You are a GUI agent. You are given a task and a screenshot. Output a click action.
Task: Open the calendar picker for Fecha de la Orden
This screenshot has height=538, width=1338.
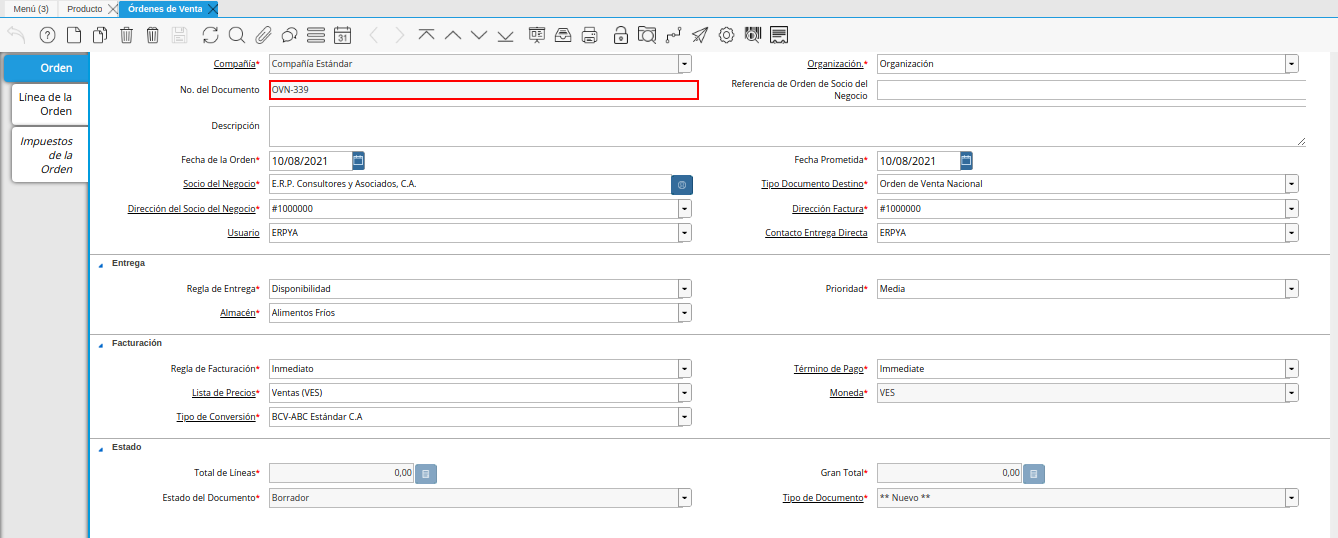[x=359, y=160]
